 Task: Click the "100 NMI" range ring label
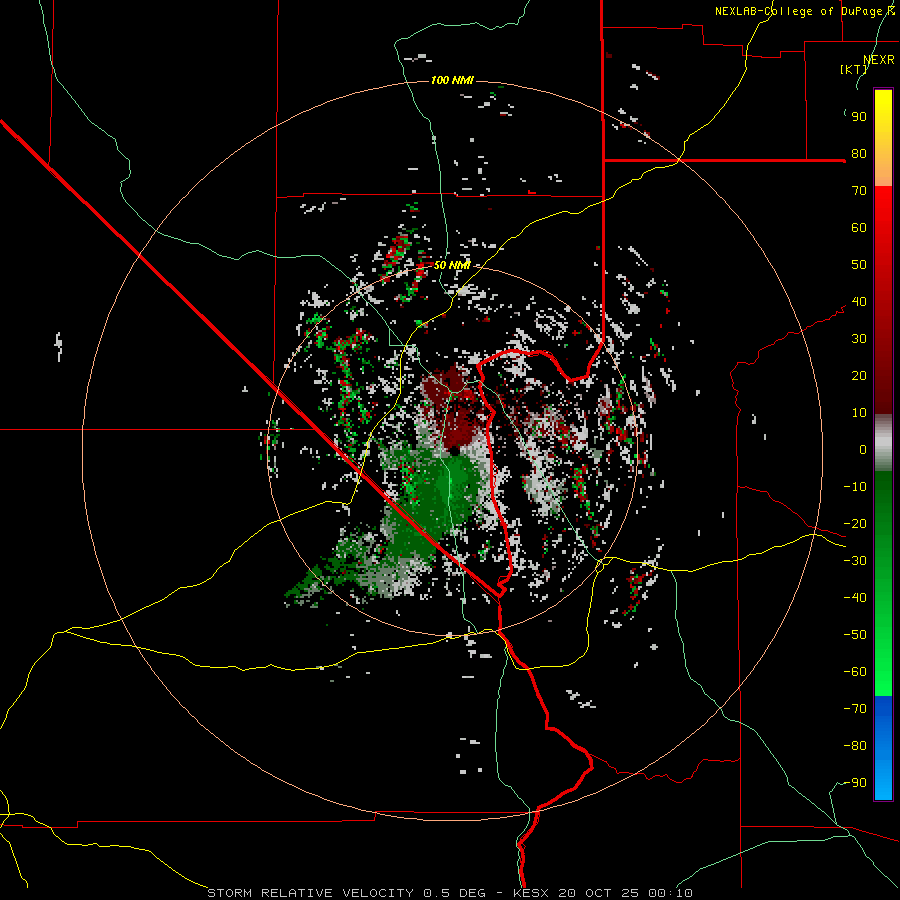pyautogui.click(x=452, y=80)
